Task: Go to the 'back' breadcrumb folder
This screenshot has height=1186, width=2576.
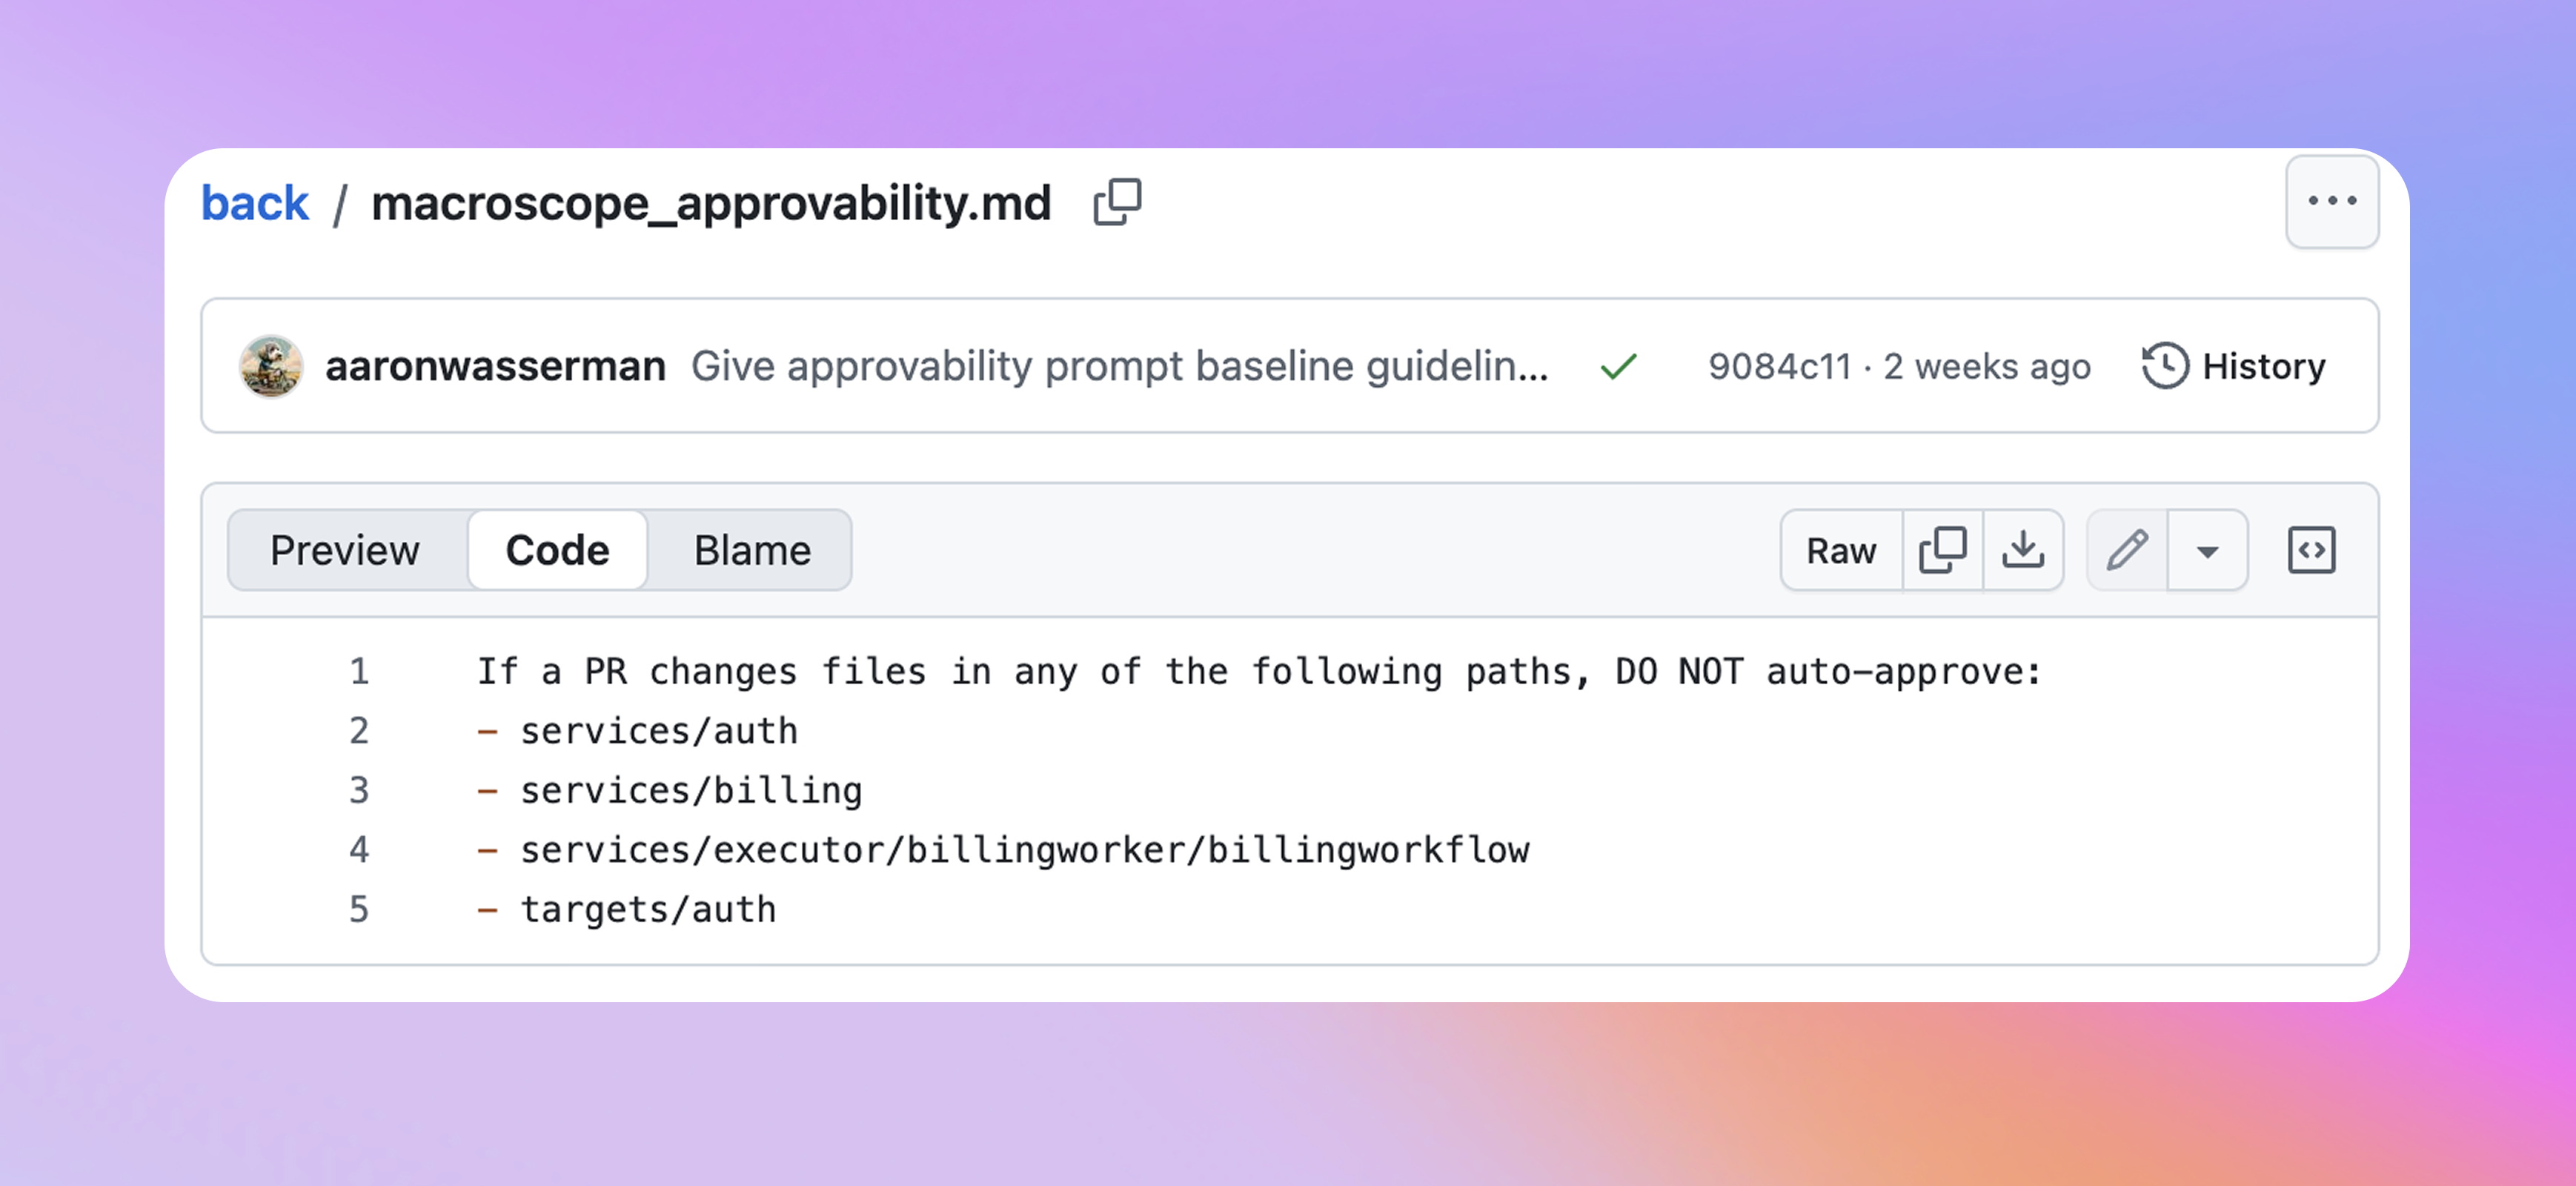Action: coord(255,203)
